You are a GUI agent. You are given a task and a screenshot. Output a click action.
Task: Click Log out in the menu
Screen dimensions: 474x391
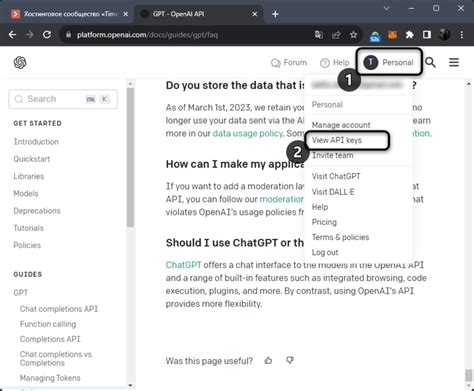tap(325, 252)
